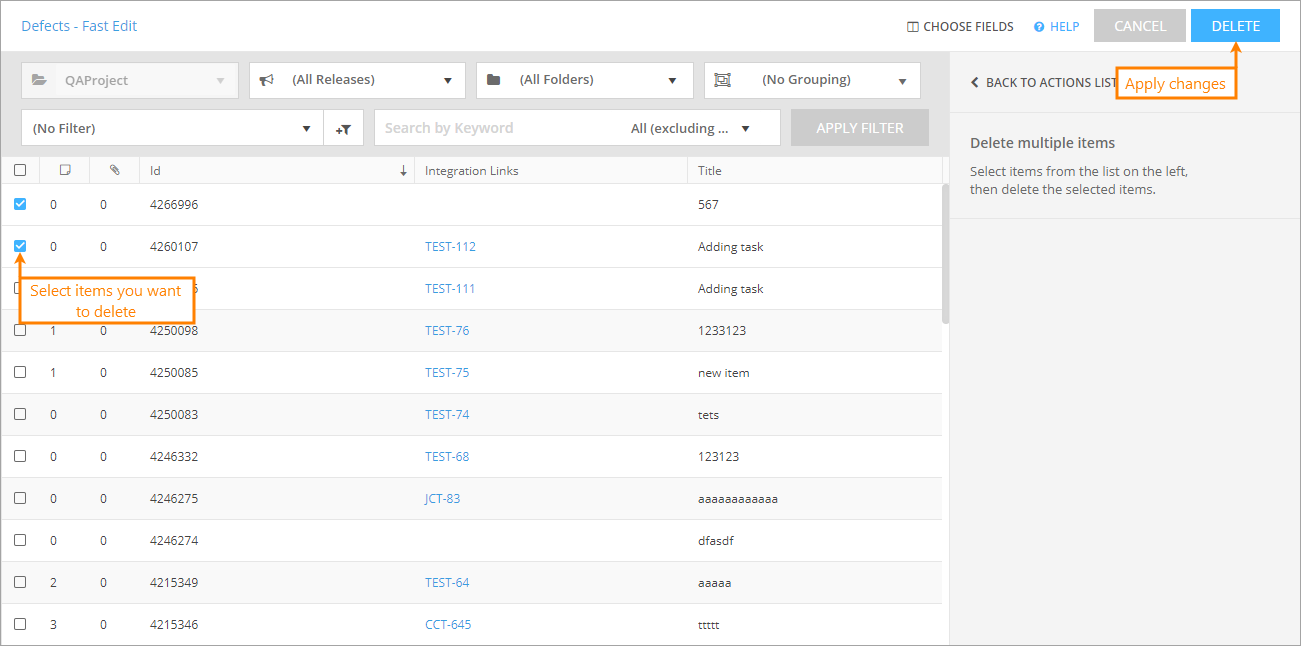
Task: Toggle the select-all checkbox in table header
Action: coord(20,171)
